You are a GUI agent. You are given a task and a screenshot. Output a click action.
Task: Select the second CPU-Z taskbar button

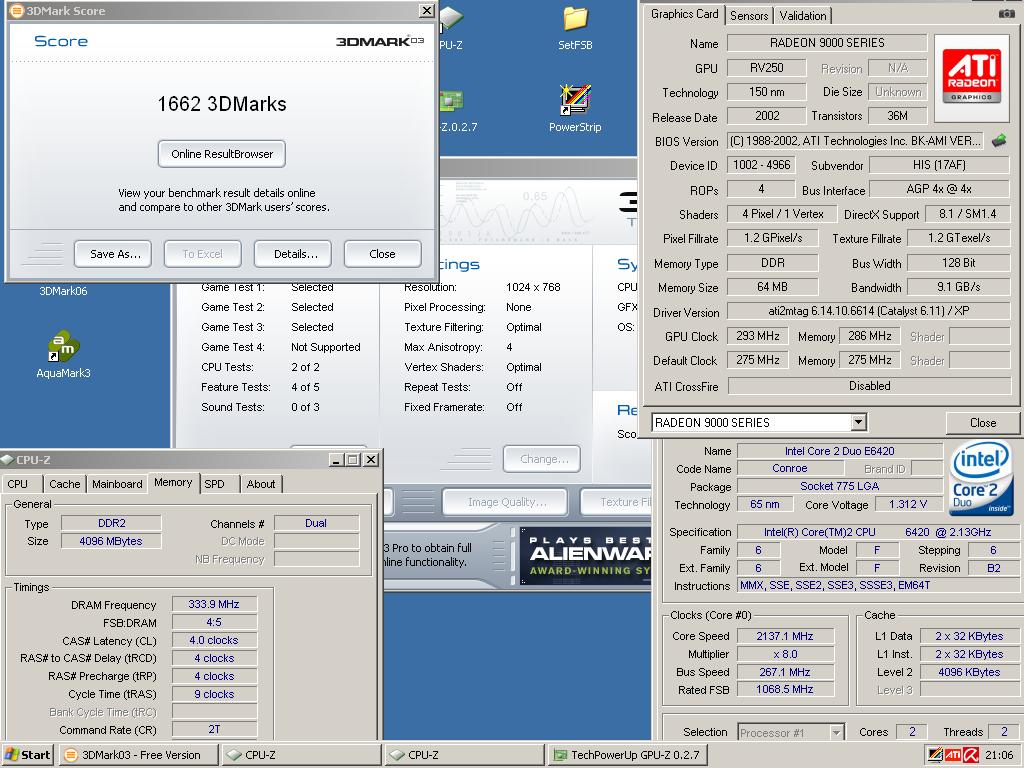click(464, 755)
